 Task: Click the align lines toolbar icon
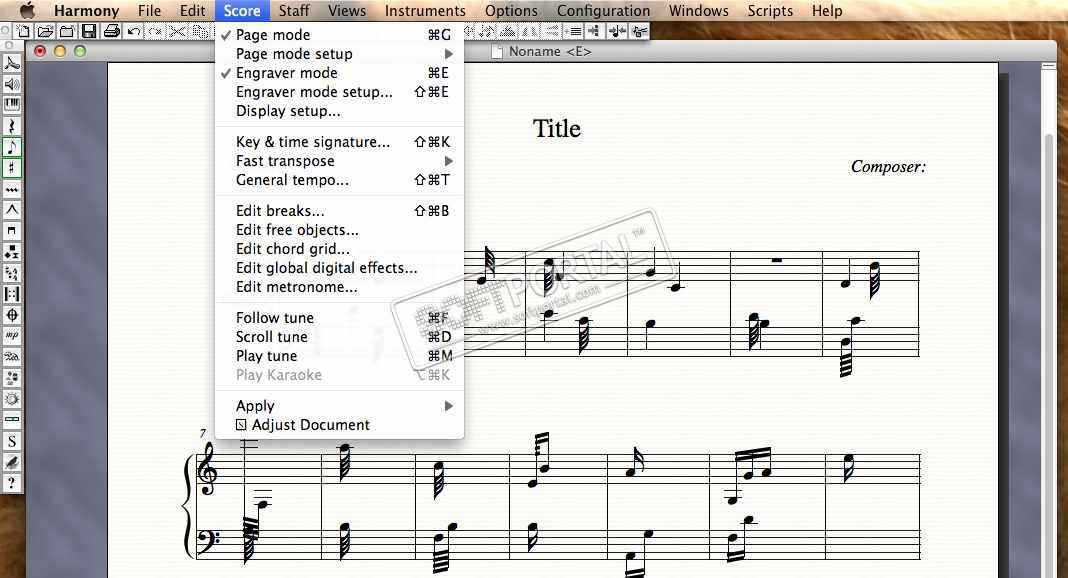click(574, 31)
